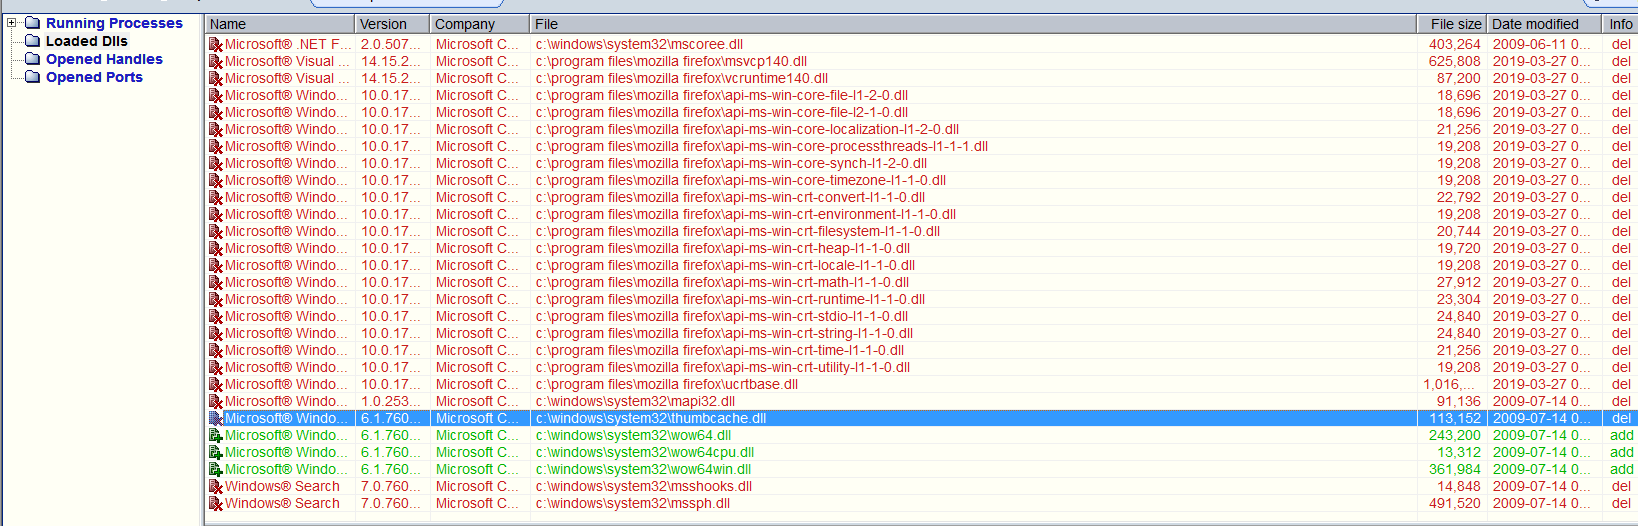
Task: Click the Opened Ports folder icon
Action: point(33,77)
